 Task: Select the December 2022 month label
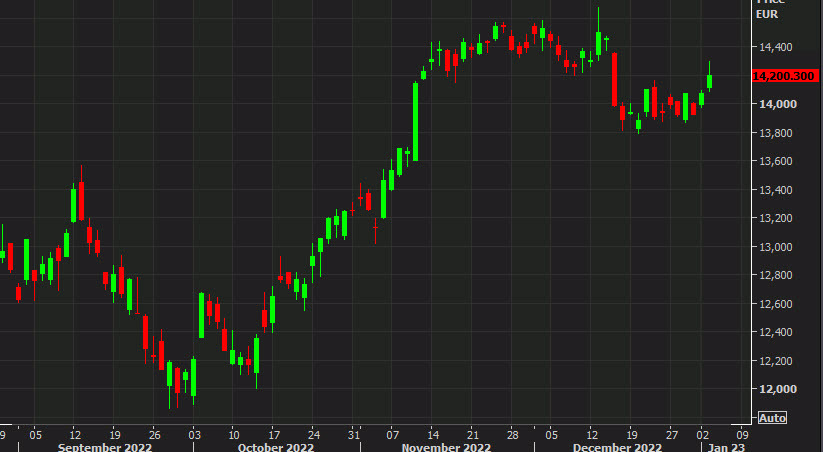coord(617,447)
